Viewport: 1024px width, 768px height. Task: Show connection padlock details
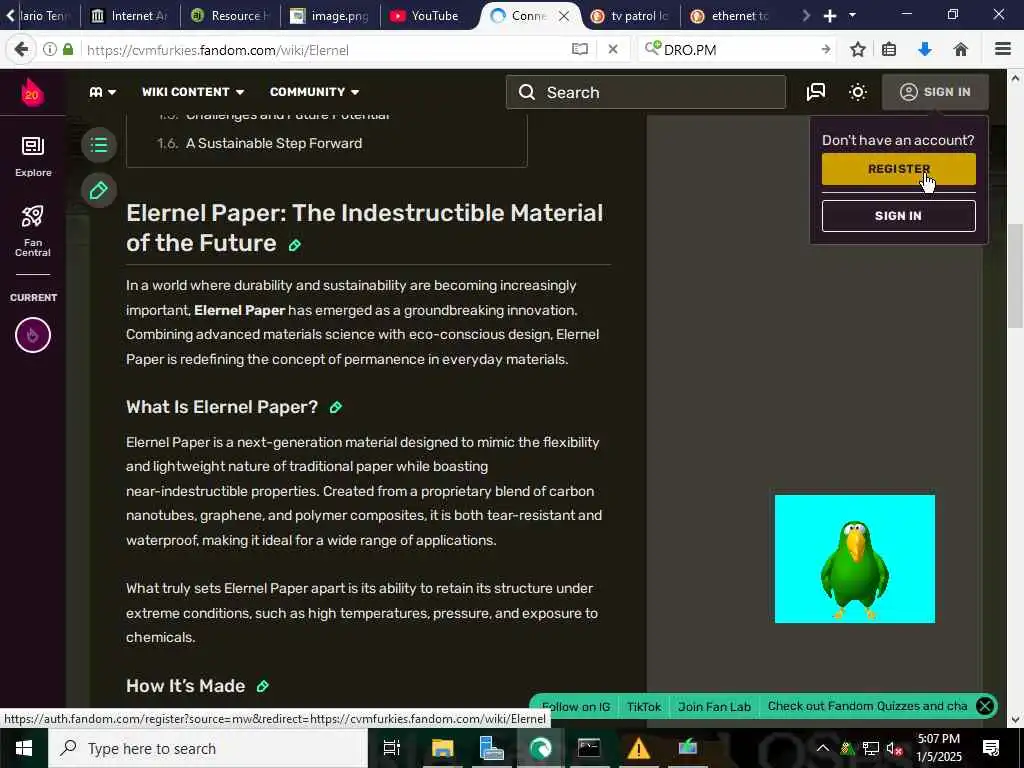pos(68,50)
